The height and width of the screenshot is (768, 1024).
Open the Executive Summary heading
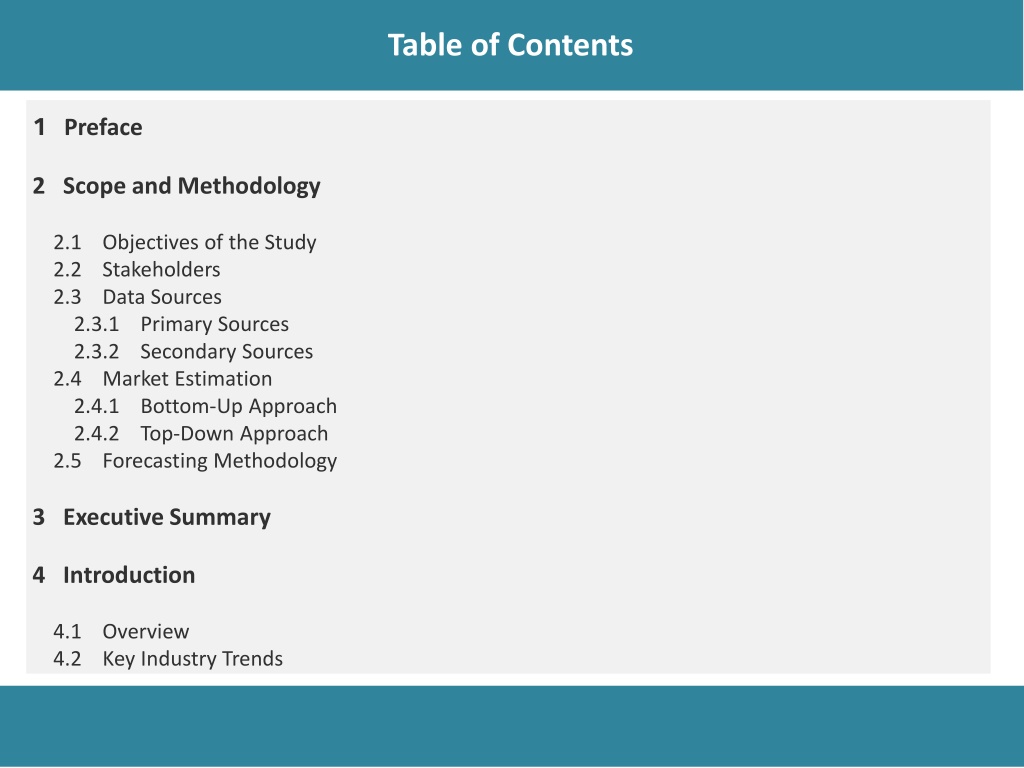pos(152,517)
